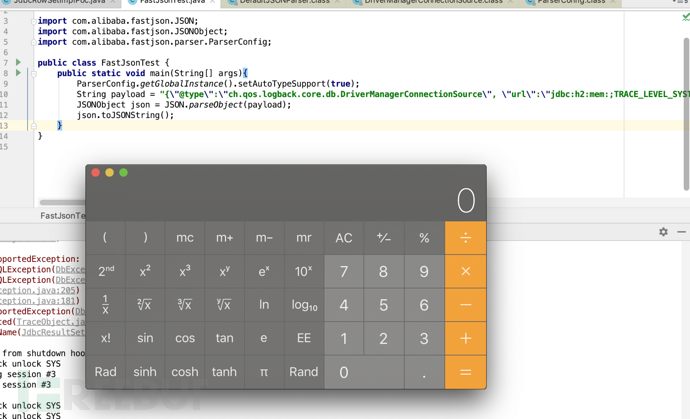Viewport: 690px width, 419px height.
Task: Toggle the sign with the +/− key
Action: coord(384,238)
